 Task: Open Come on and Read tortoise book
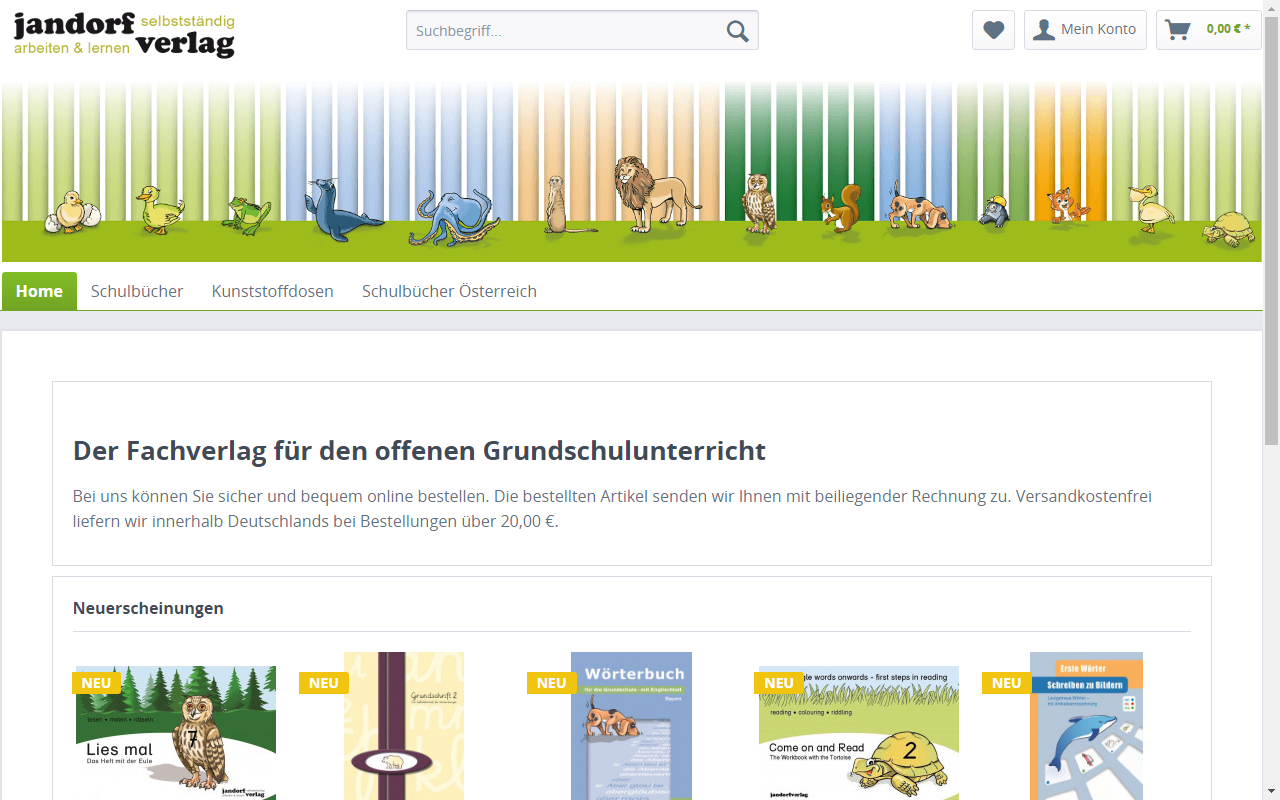tap(859, 733)
